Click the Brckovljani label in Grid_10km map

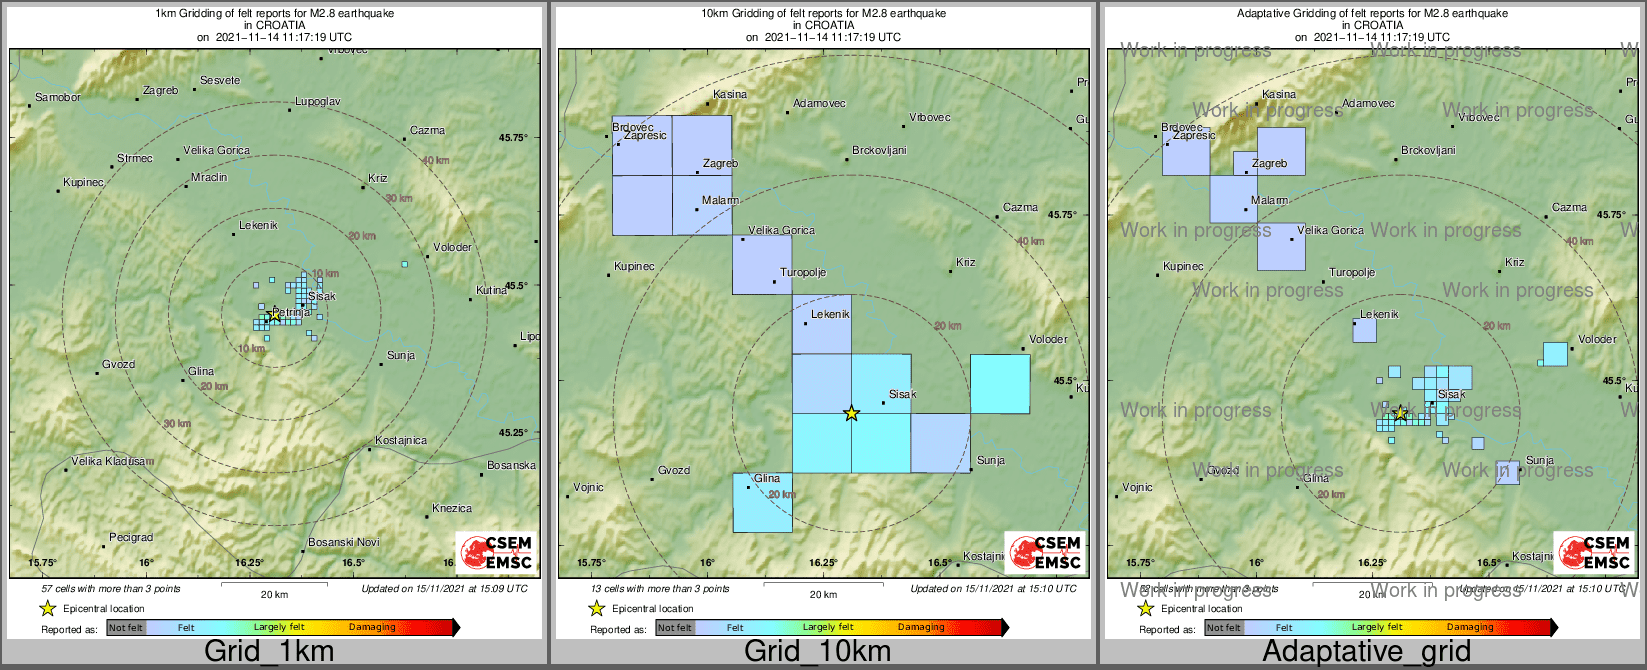(x=879, y=150)
